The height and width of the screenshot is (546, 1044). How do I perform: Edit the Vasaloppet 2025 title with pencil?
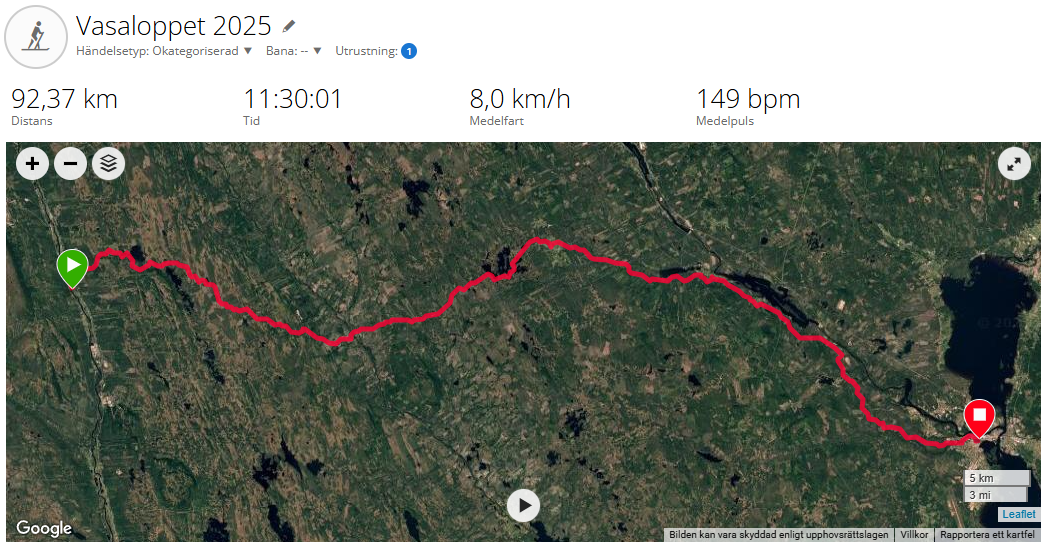coord(288,27)
